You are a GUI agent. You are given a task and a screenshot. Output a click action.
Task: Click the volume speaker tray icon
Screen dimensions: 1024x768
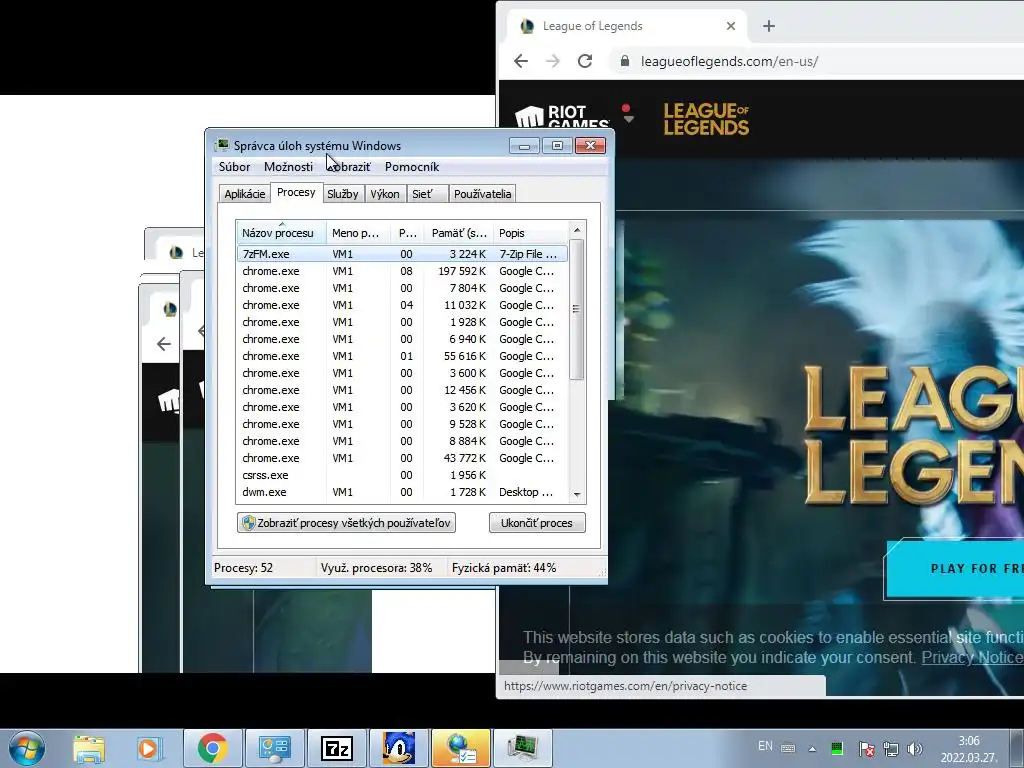click(915, 749)
